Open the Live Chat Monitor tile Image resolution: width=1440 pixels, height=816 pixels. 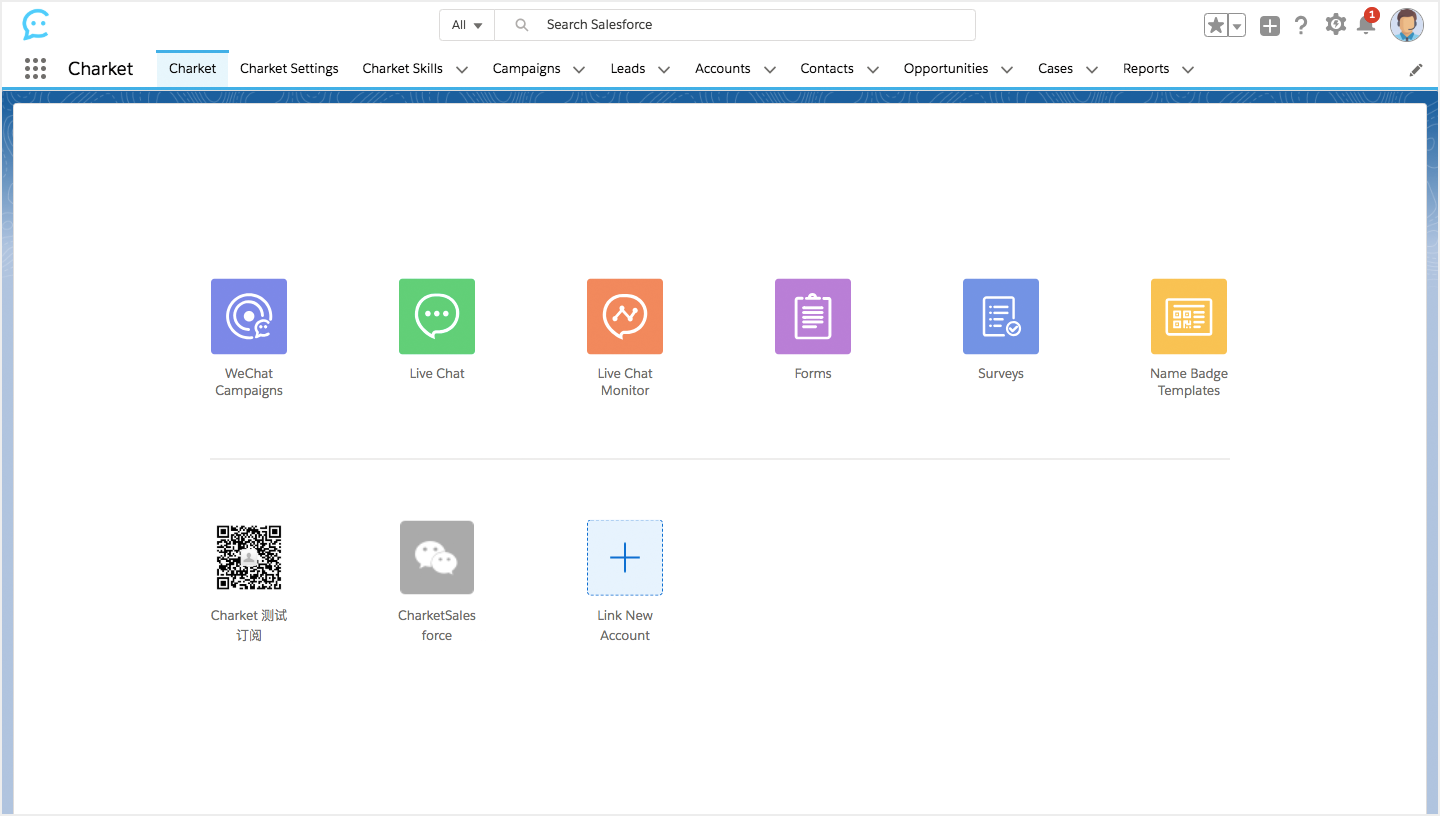(625, 316)
